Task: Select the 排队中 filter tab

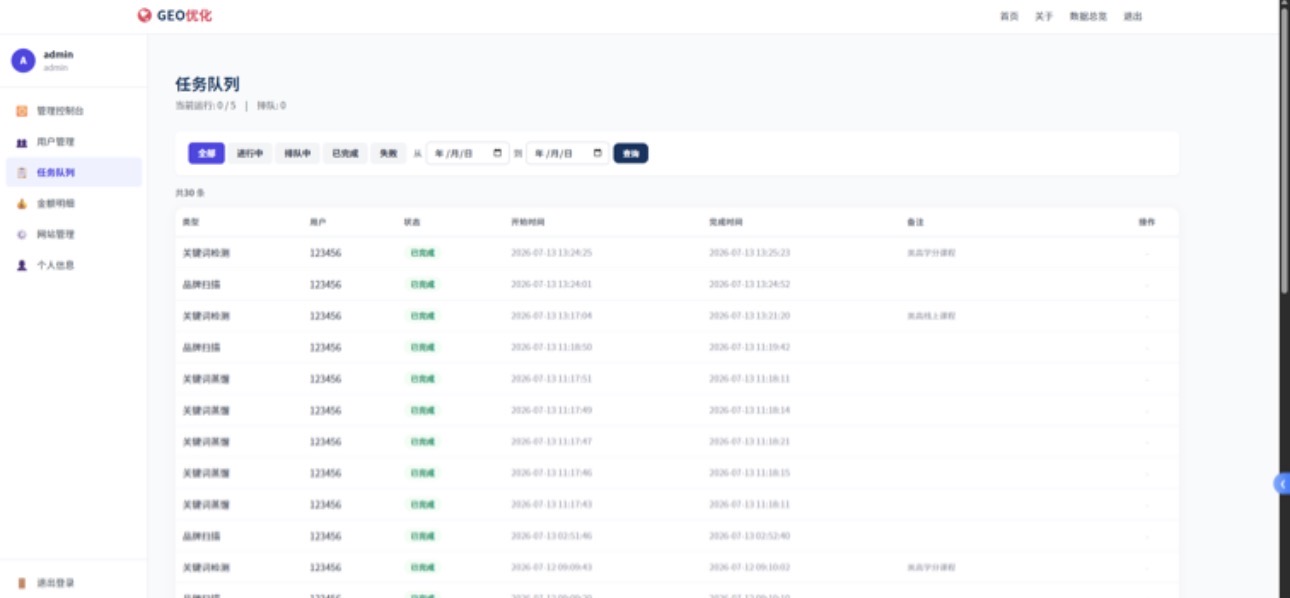Action: coord(297,153)
